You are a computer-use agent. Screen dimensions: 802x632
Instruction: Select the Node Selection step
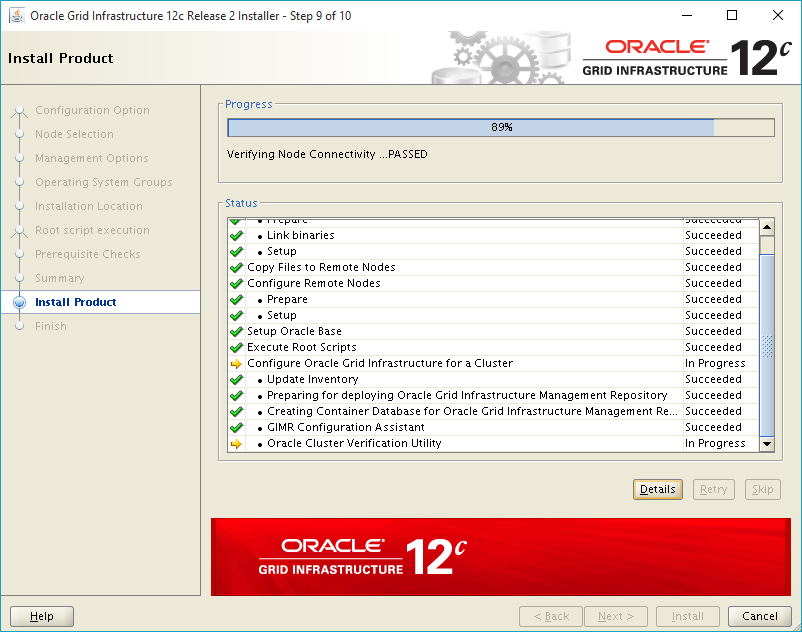(75, 134)
